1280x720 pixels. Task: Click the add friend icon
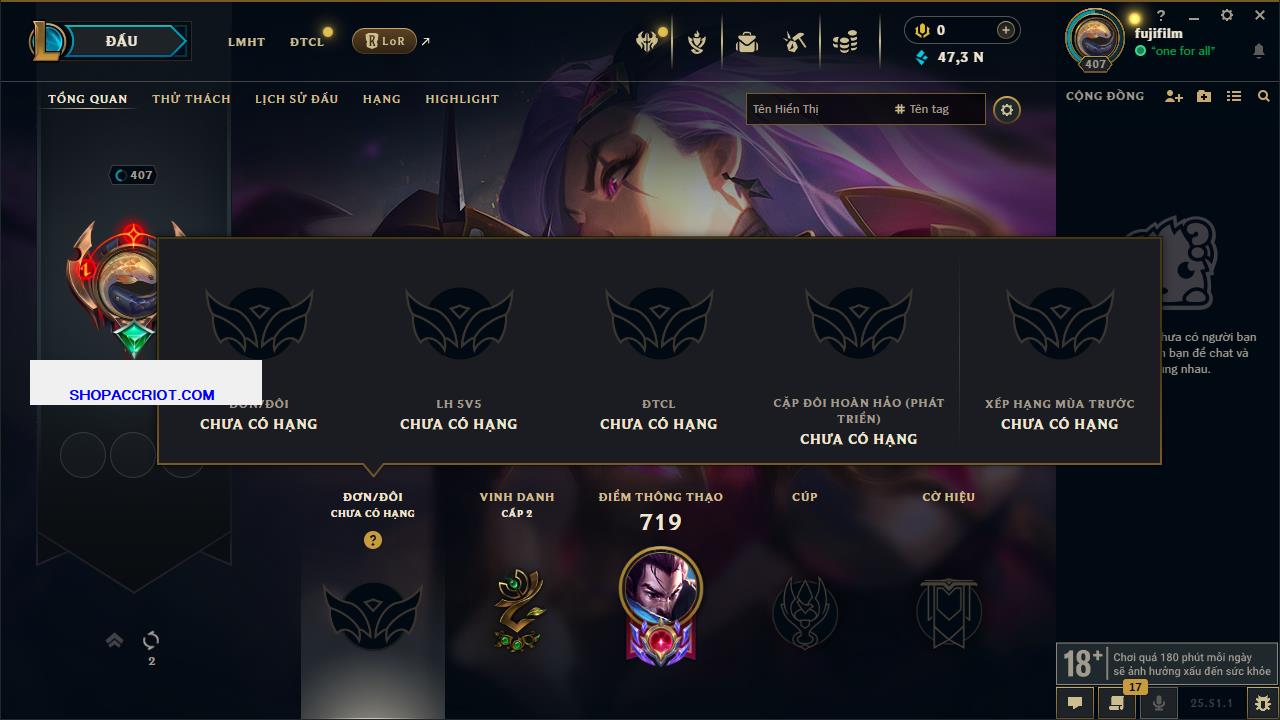coord(1174,96)
